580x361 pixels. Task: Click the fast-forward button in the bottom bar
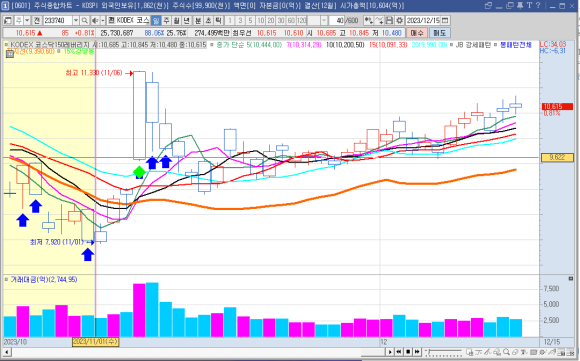click(417, 352)
